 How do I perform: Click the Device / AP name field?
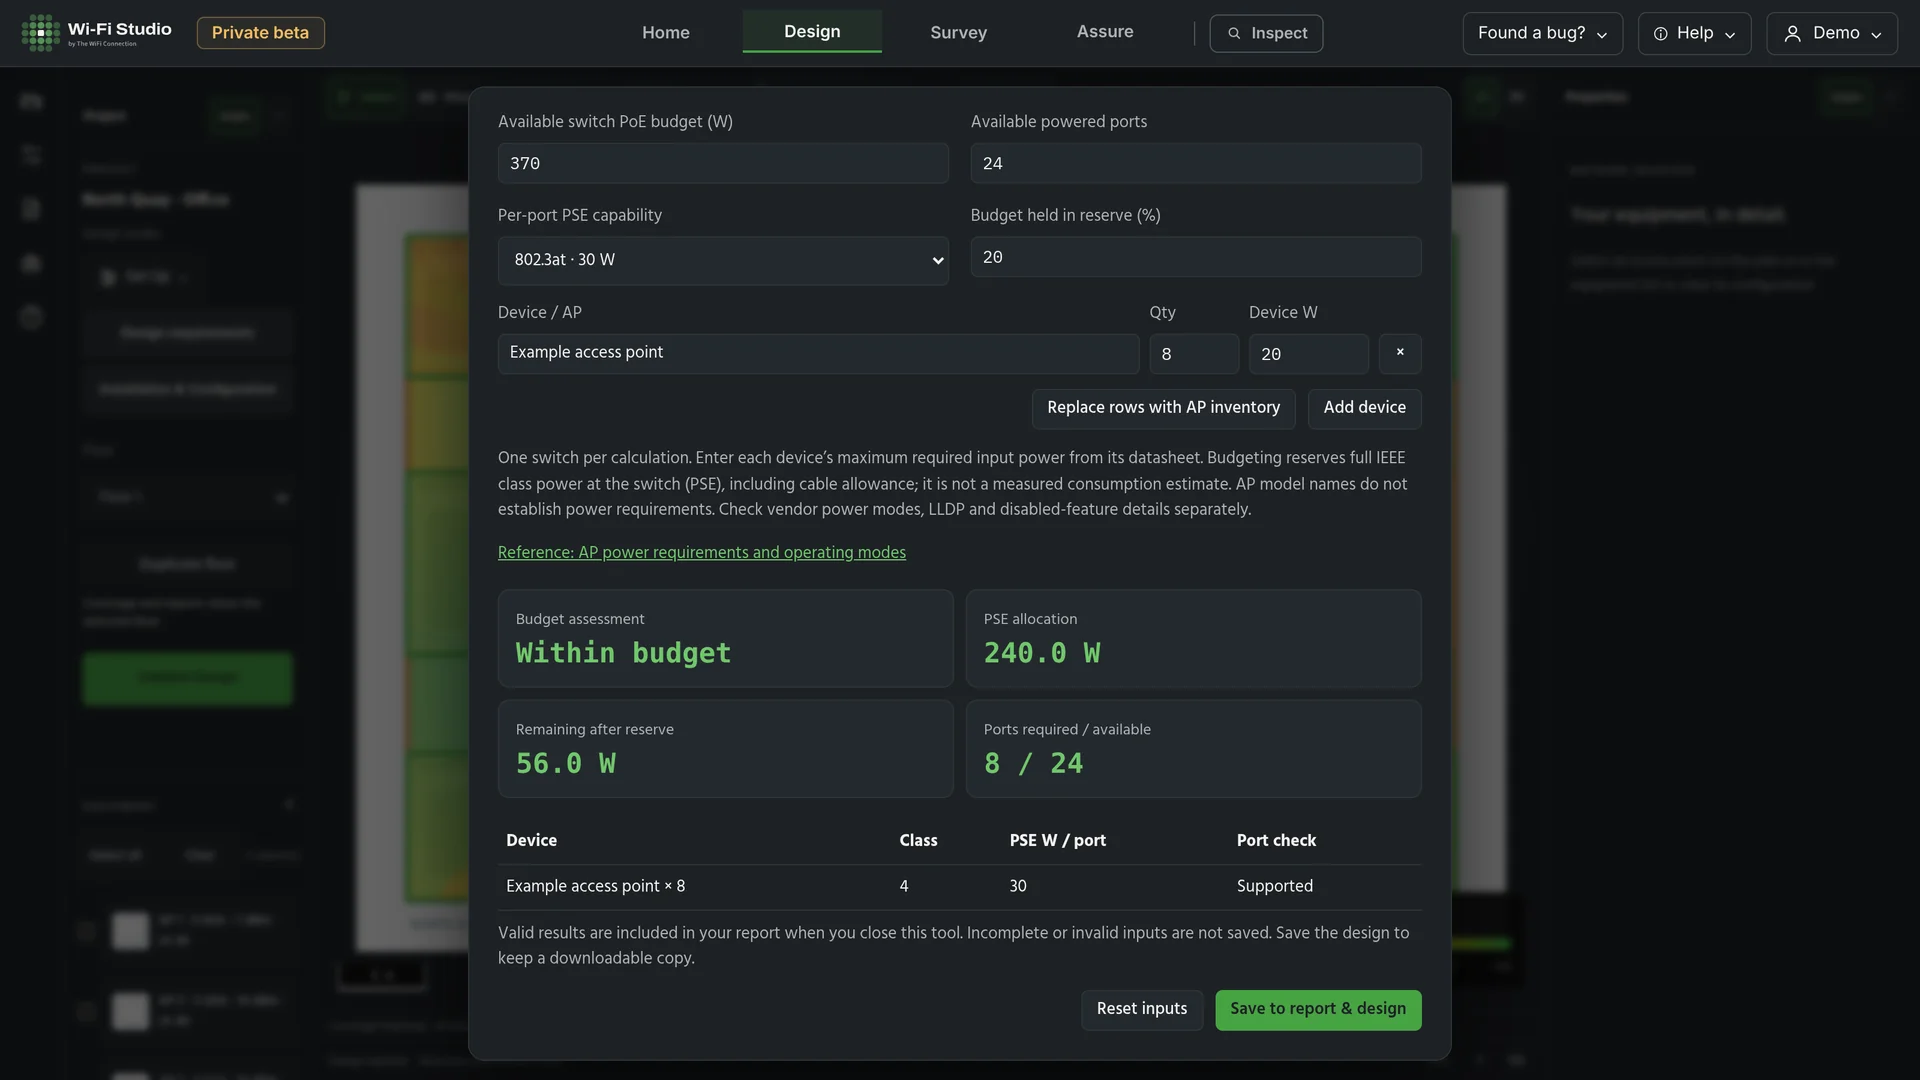coord(818,353)
